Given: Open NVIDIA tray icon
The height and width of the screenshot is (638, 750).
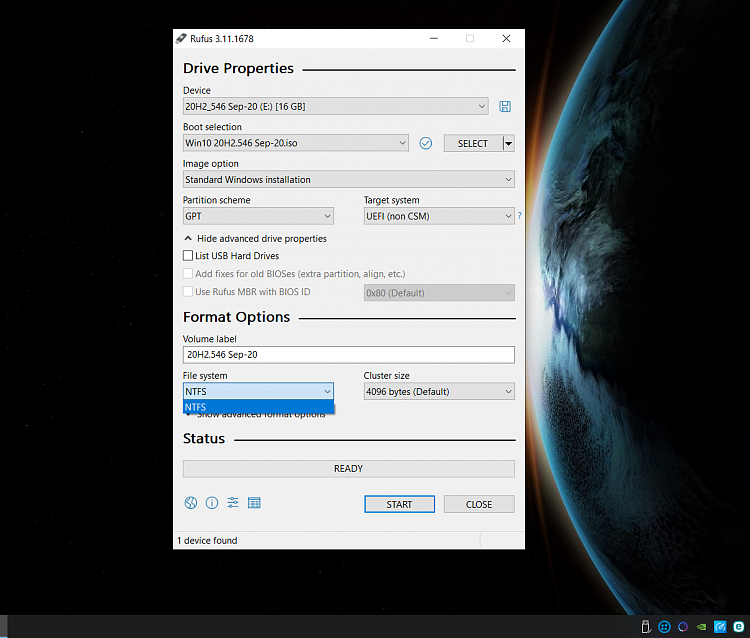Looking at the screenshot, I should coord(701,627).
